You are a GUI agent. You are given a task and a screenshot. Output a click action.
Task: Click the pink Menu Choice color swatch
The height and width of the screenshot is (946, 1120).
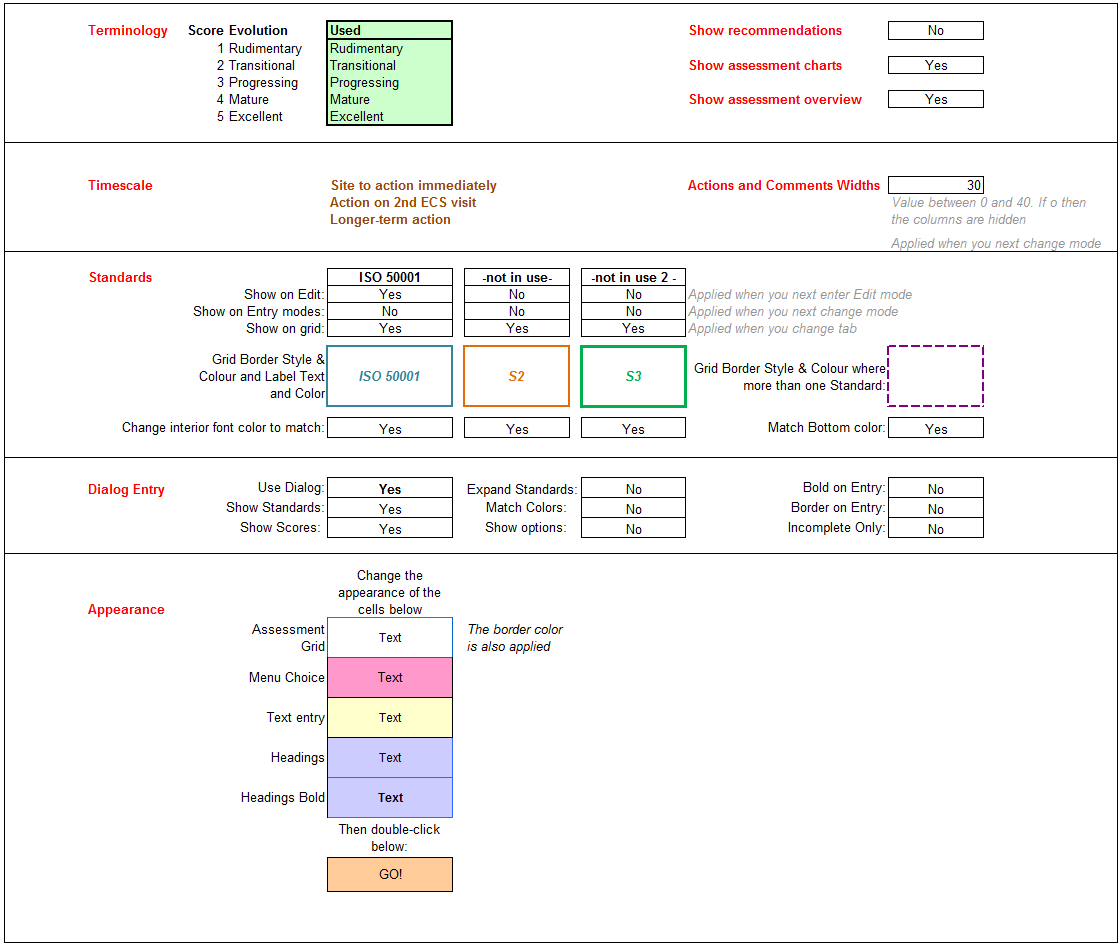[389, 677]
